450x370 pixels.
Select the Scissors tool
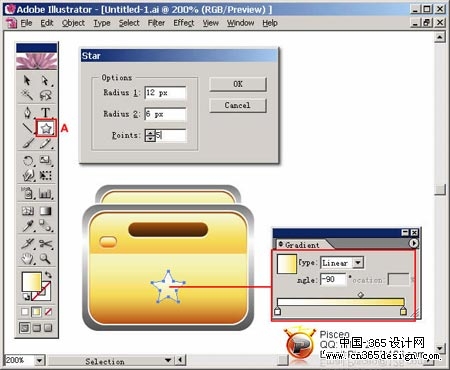[x=46, y=244]
